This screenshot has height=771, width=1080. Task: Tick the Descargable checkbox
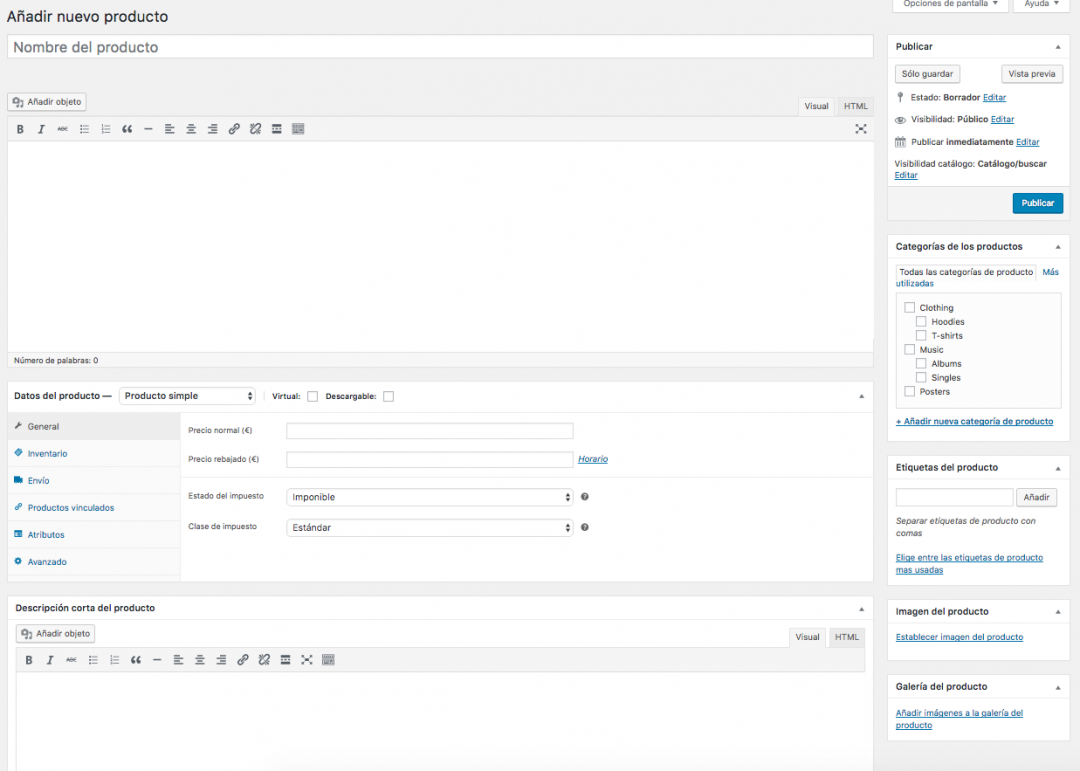coord(388,396)
